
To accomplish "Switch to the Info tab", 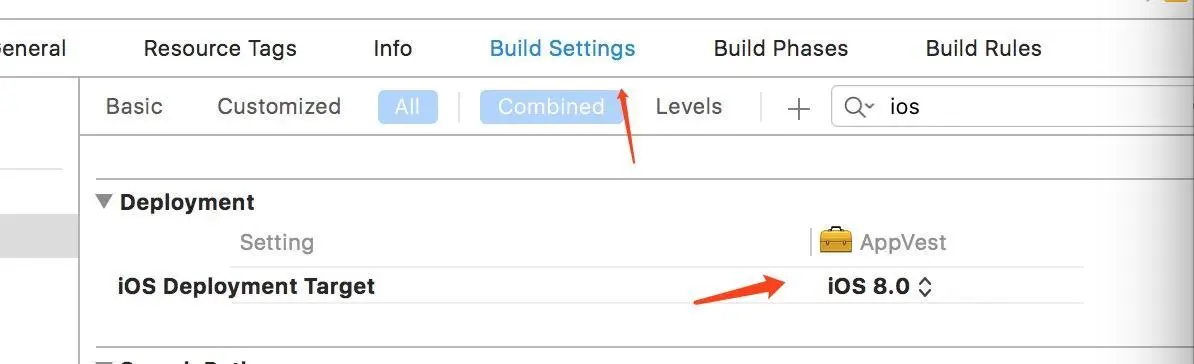I will (x=393, y=49).
